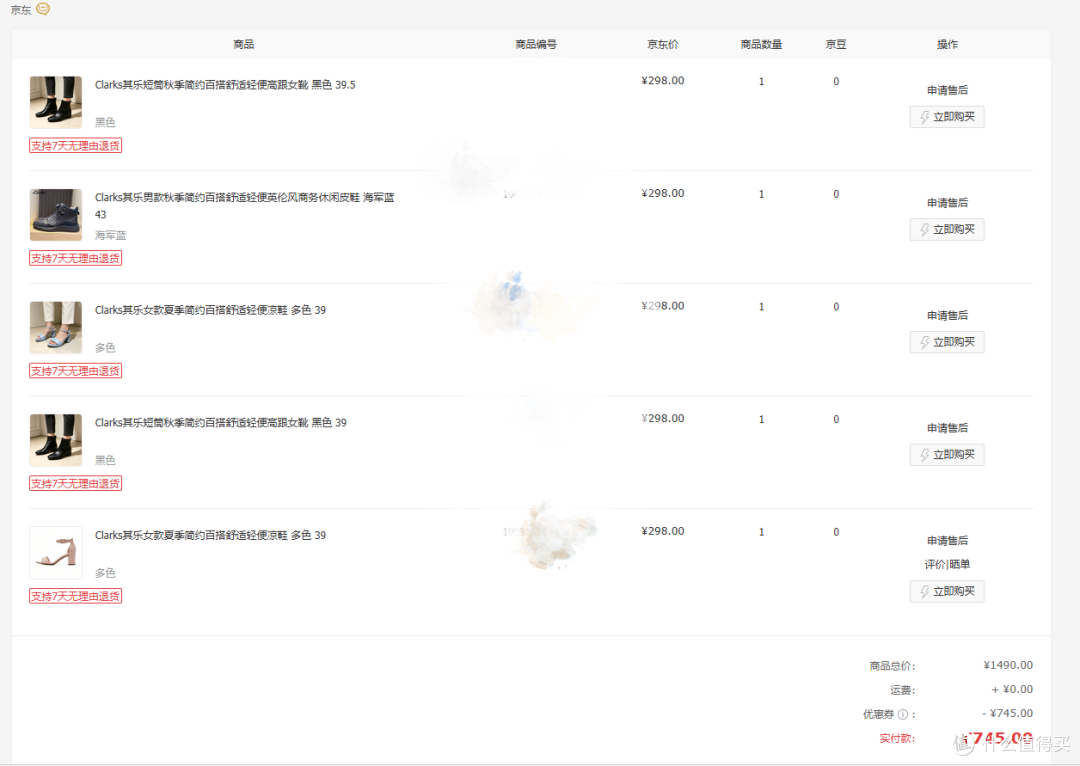Click the ¥298.00 price of the 海军蓝 shoes
This screenshot has width=1080, height=766.
tap(663, 194)
